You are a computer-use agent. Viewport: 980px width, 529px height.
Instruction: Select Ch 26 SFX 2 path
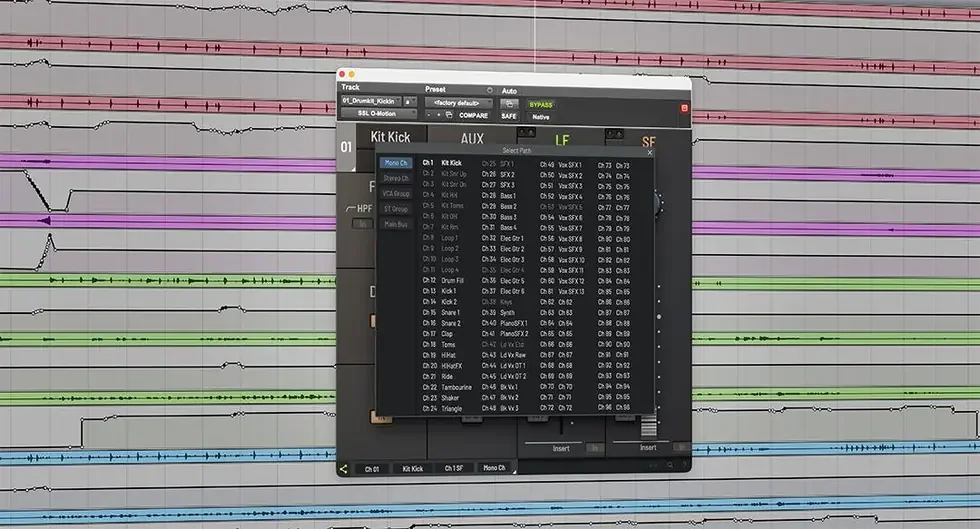(x=498, y=174)
